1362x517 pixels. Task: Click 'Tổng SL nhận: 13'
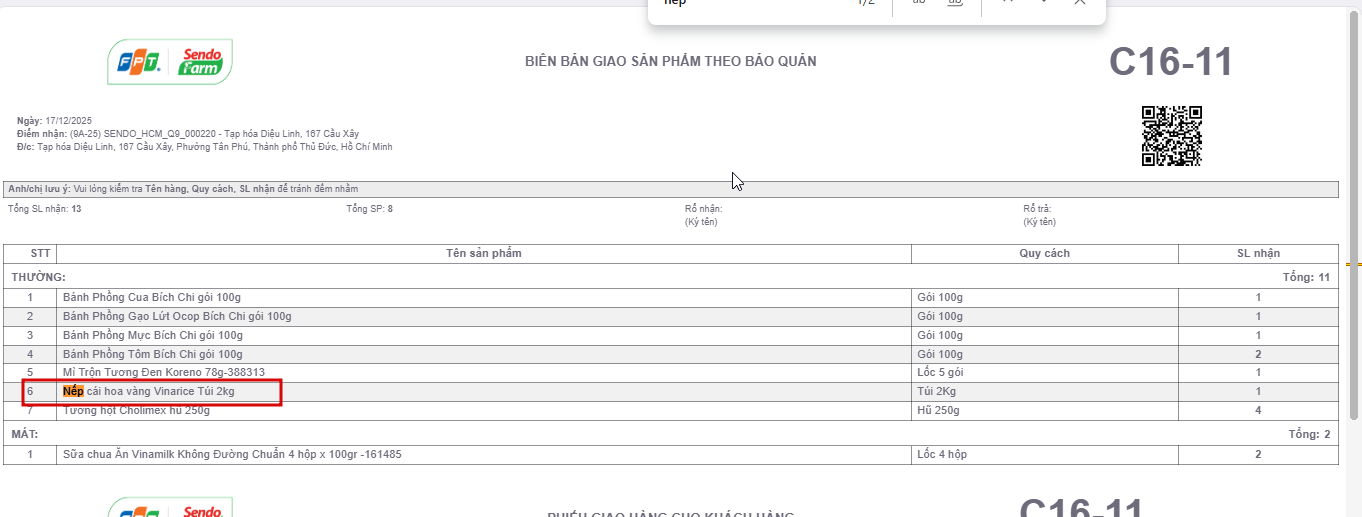click(x=45, y=209)
